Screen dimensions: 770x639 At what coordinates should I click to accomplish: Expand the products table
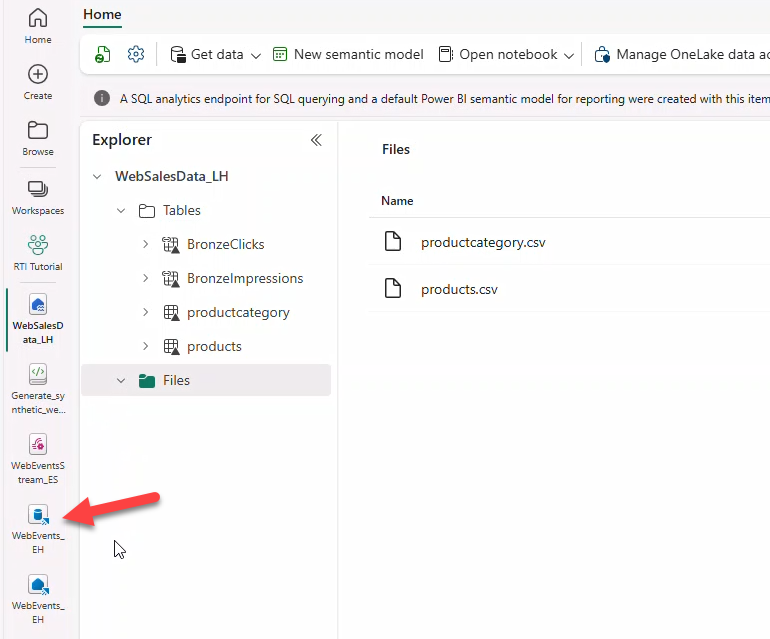(x=145, y=346)
